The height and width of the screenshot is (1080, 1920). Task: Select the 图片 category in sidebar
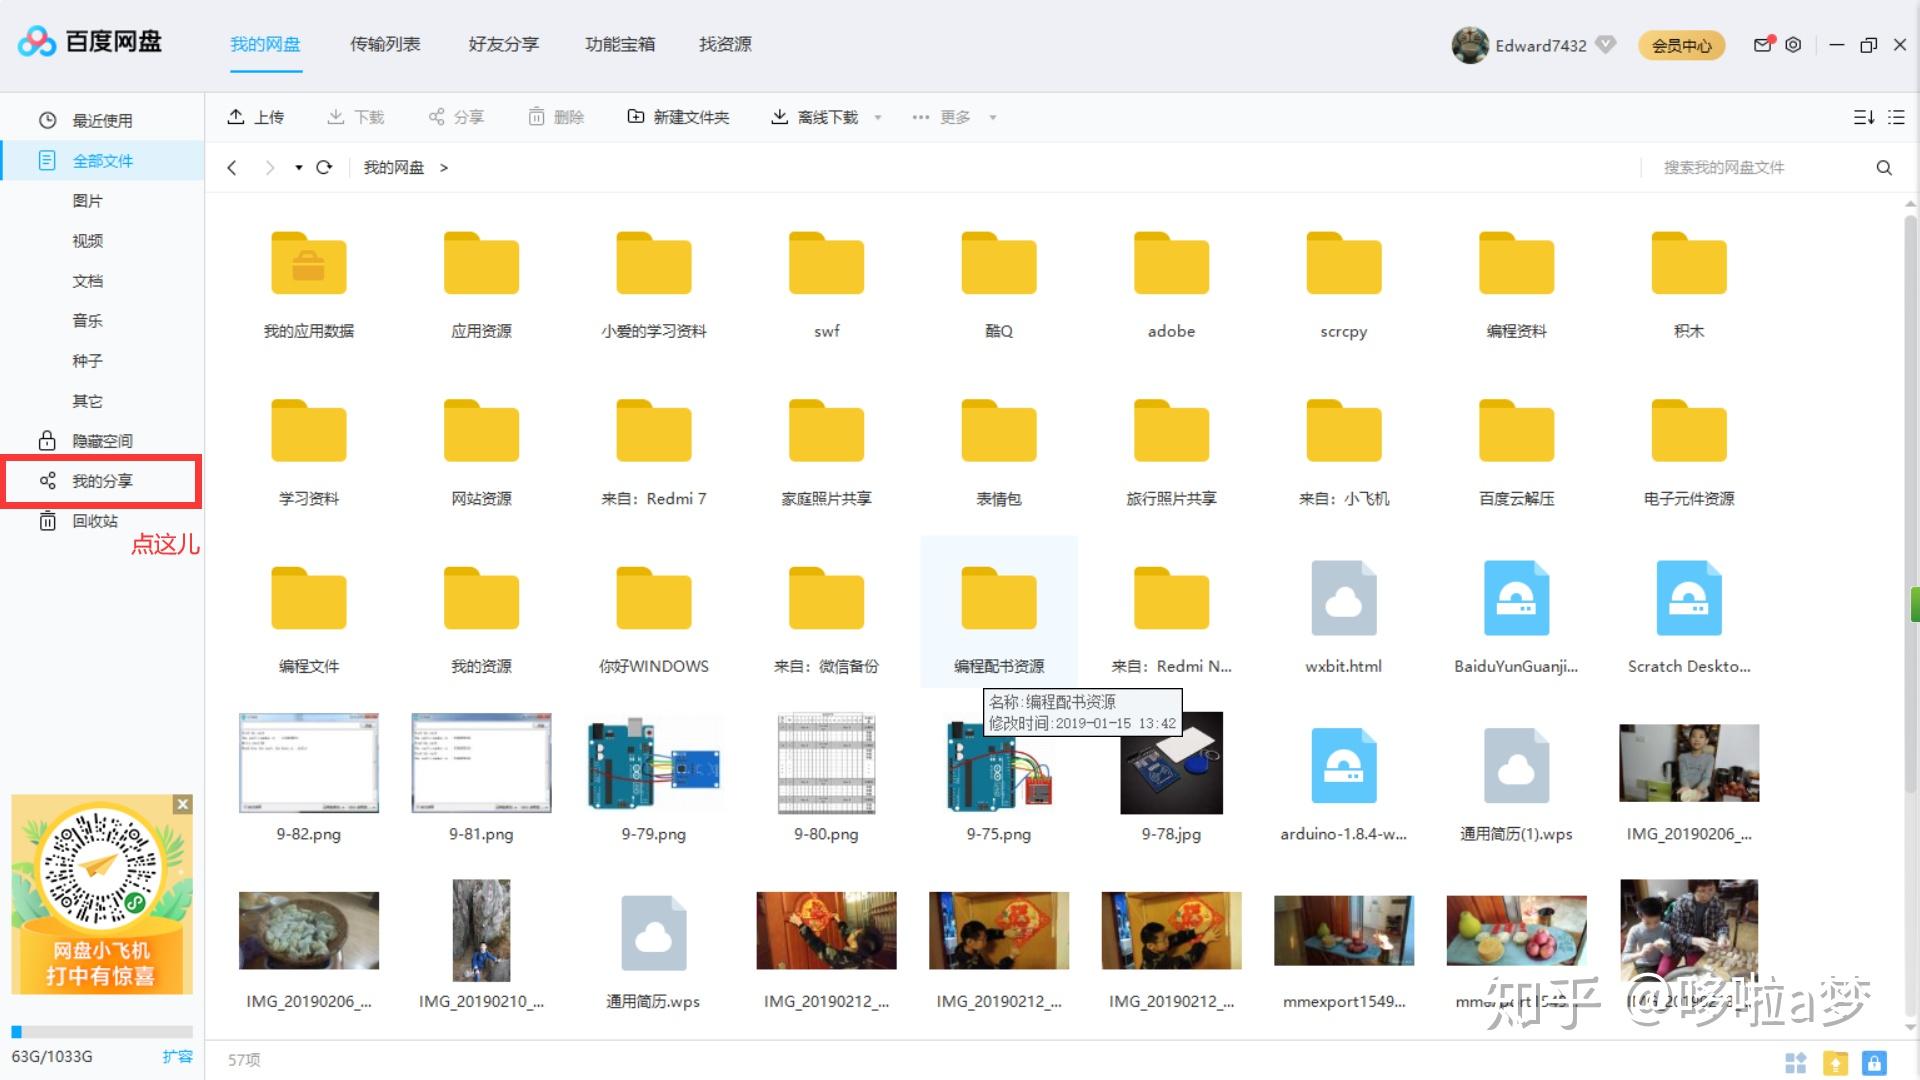(87, 201)
